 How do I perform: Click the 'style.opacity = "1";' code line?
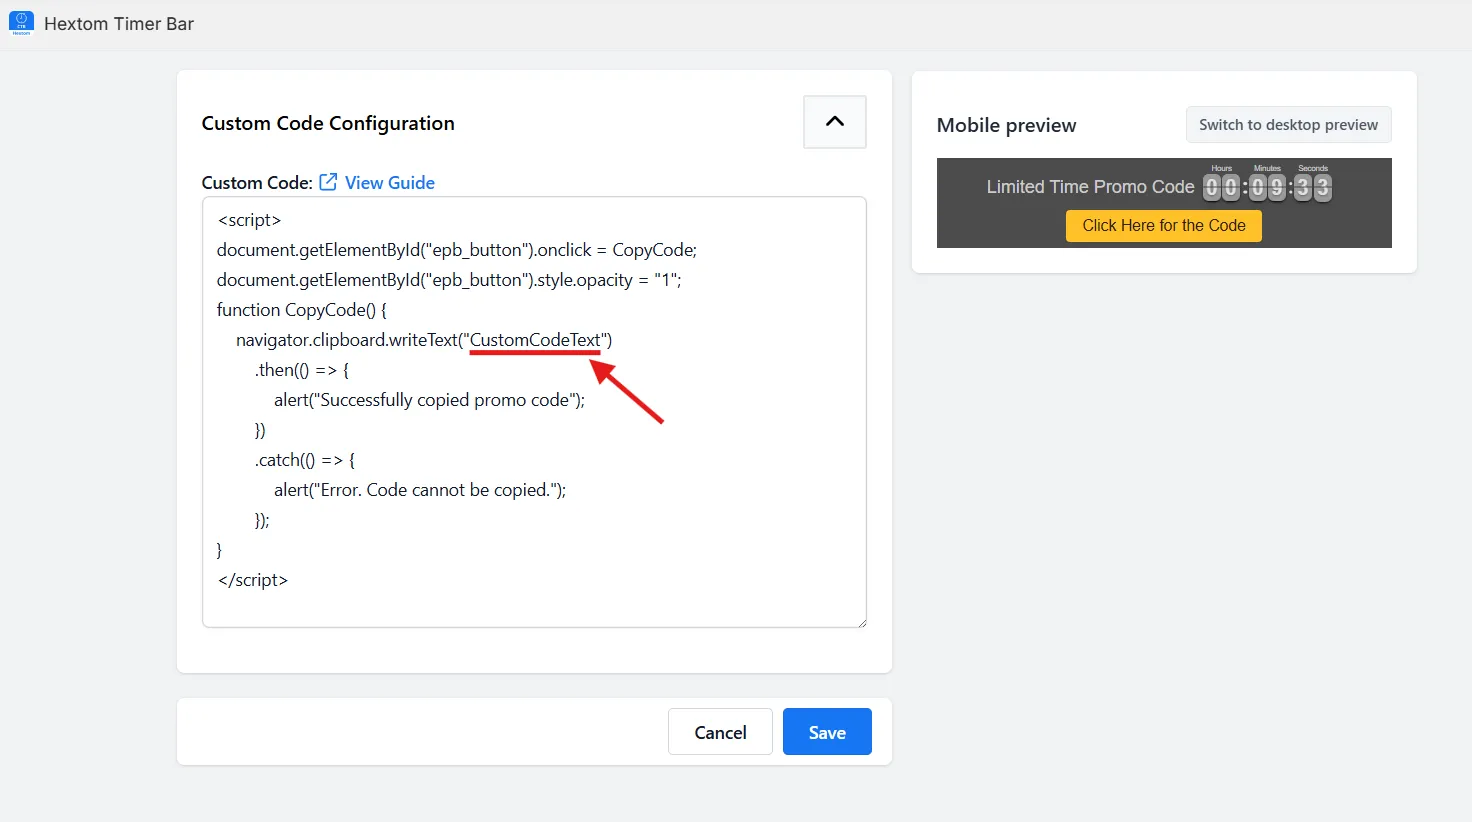pos(449,280)
